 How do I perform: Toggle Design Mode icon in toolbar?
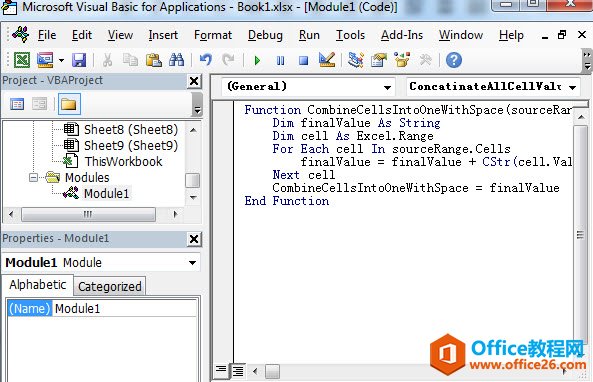[x=327, y=60]
